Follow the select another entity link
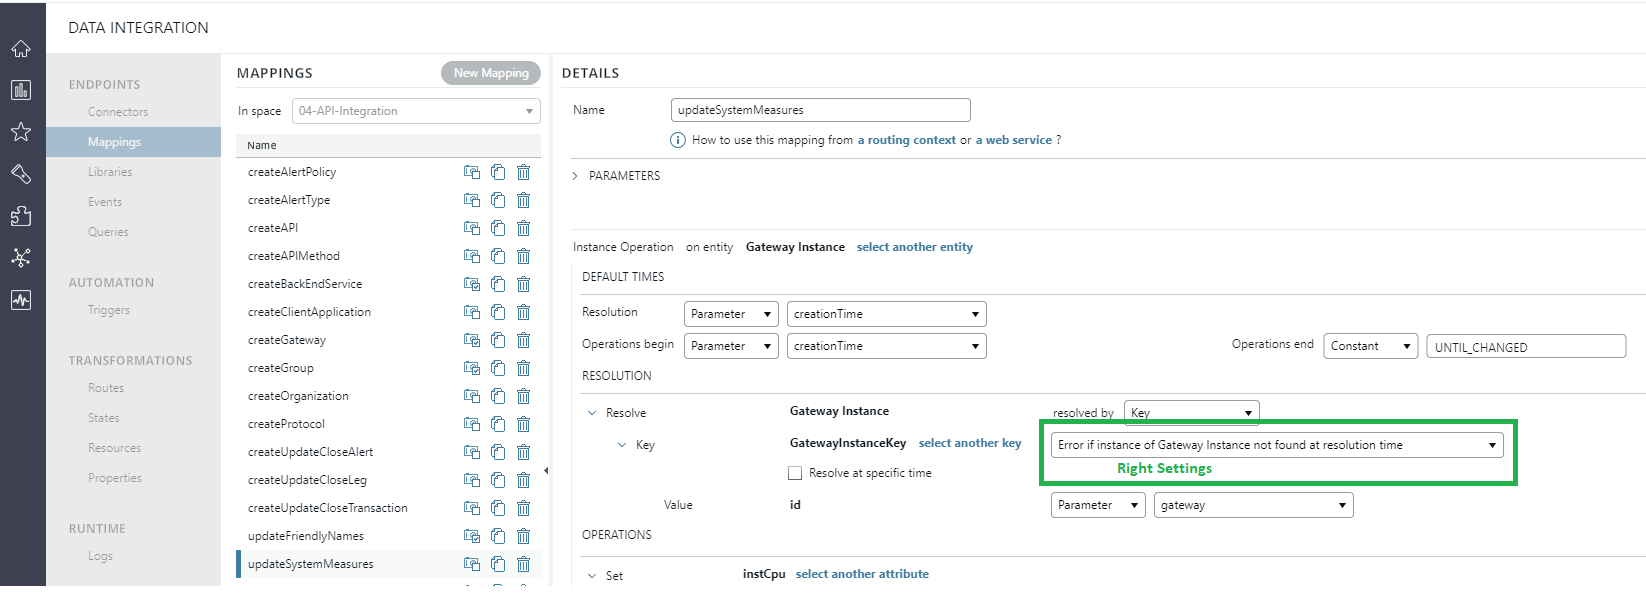The image size is (1646, 597). click(914, 247)
